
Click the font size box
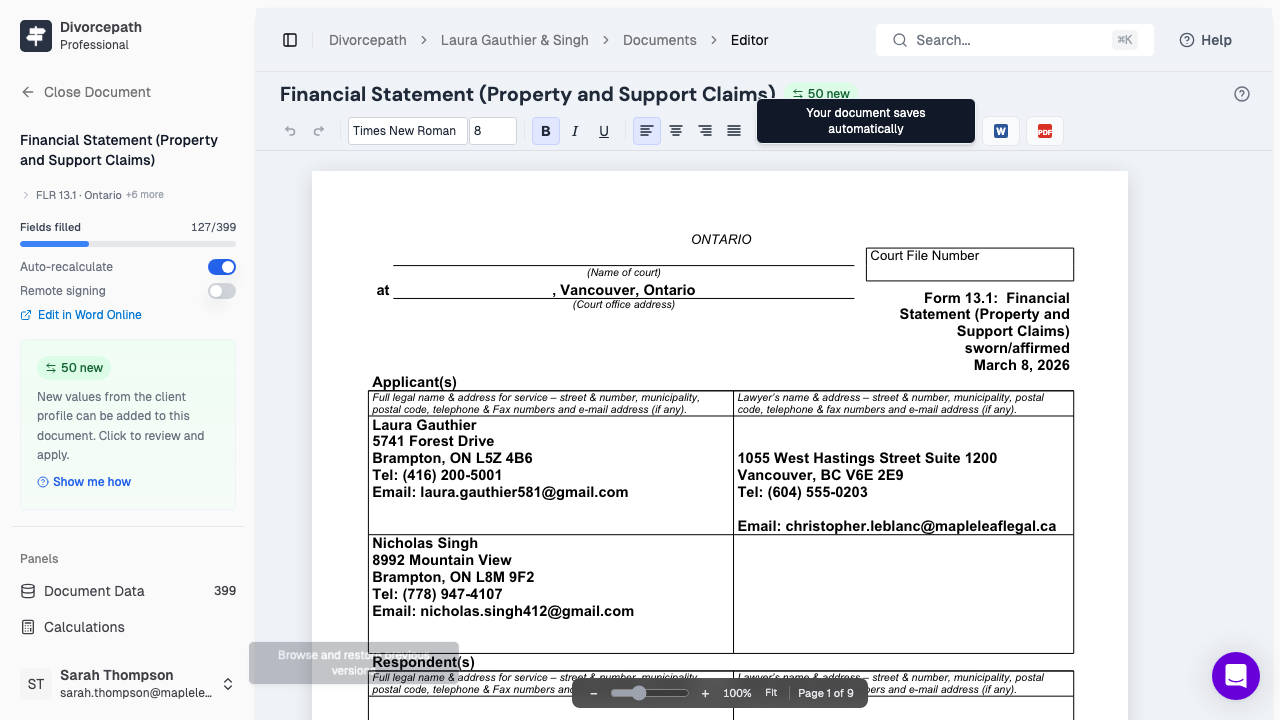(493, 131)
